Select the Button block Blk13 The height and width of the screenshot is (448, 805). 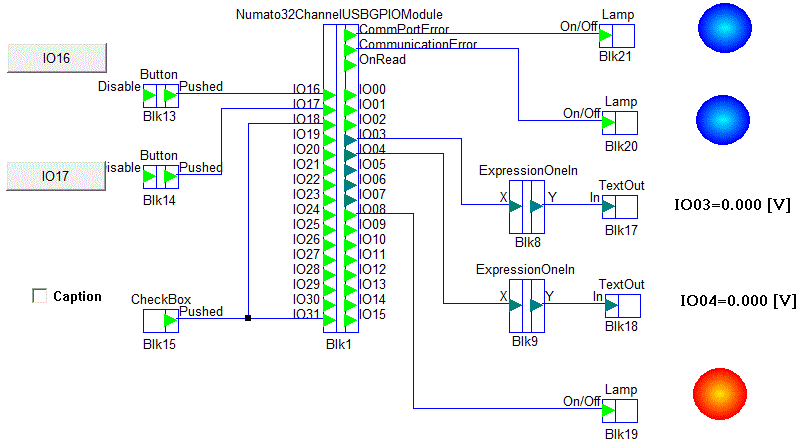click(x=160, y=95)
